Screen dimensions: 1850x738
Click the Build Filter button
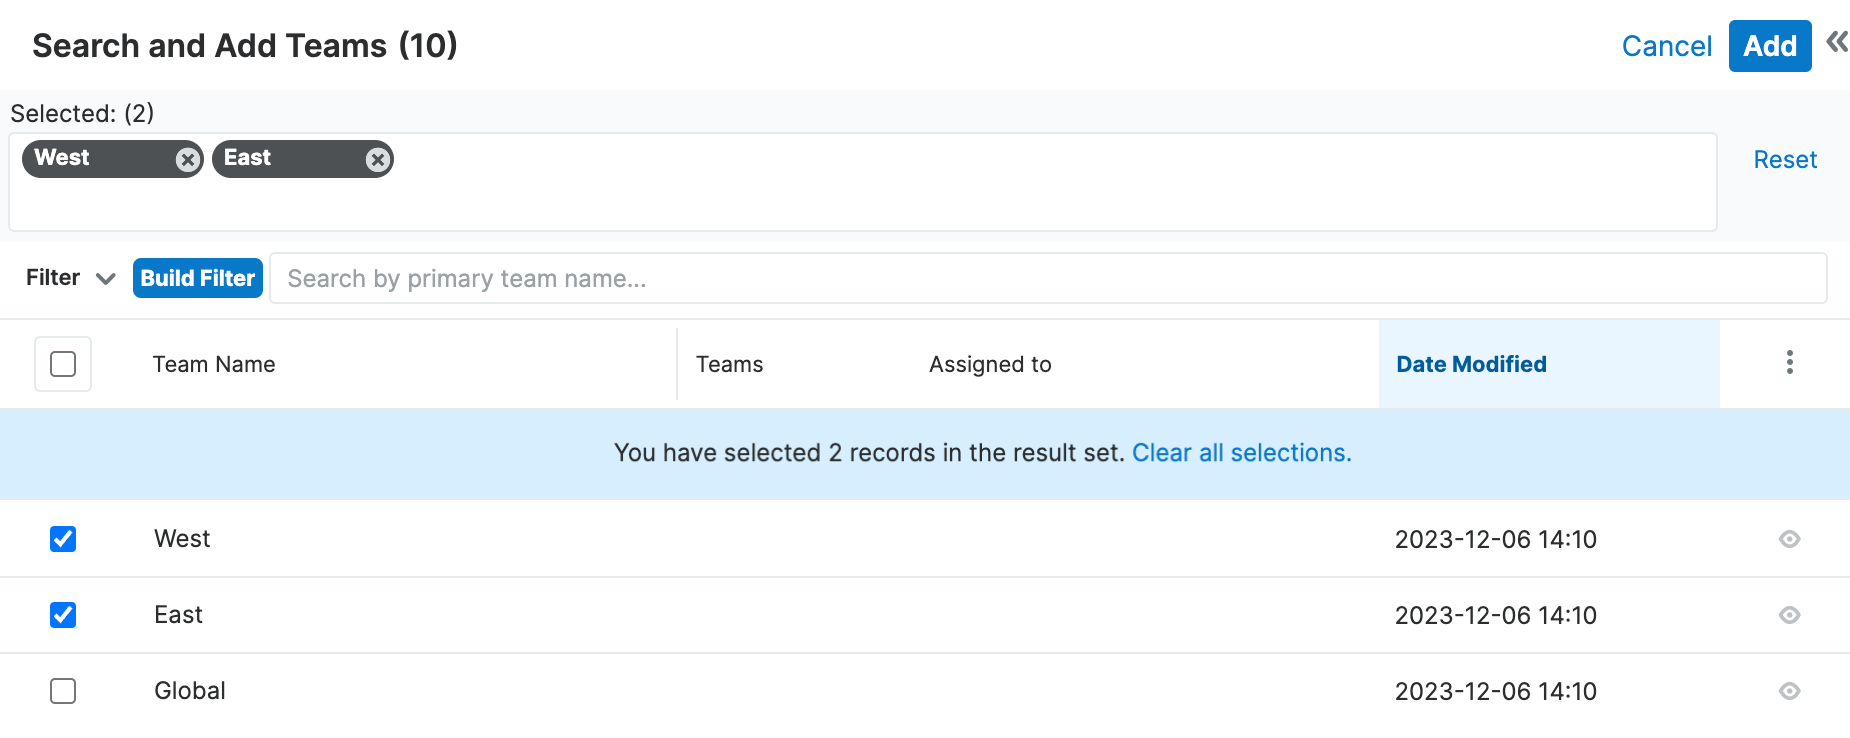[198, 278]
